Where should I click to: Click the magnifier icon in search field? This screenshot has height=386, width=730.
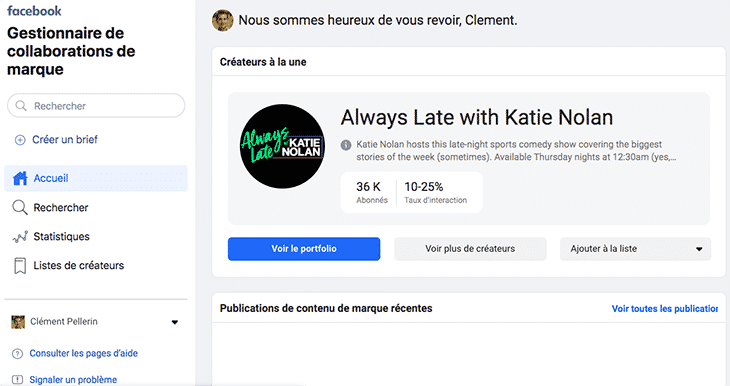tap(20, 106)
